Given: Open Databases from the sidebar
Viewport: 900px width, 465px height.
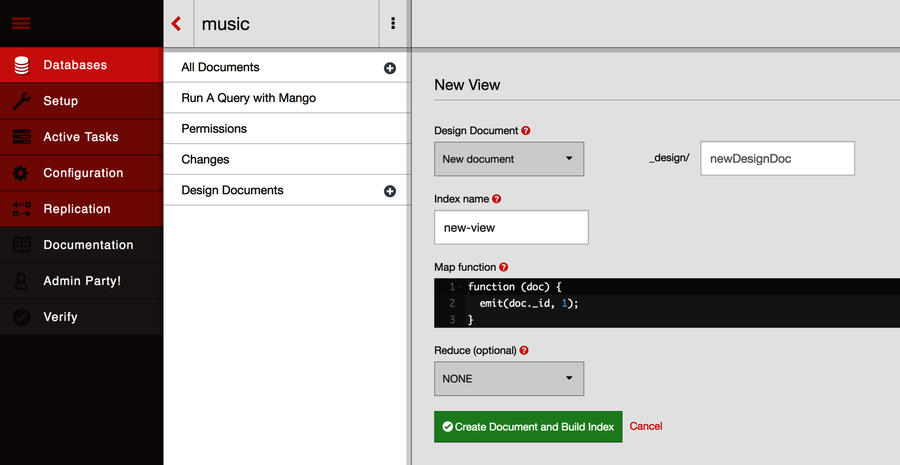Looking at the screenshot, I should pos(82,65).
